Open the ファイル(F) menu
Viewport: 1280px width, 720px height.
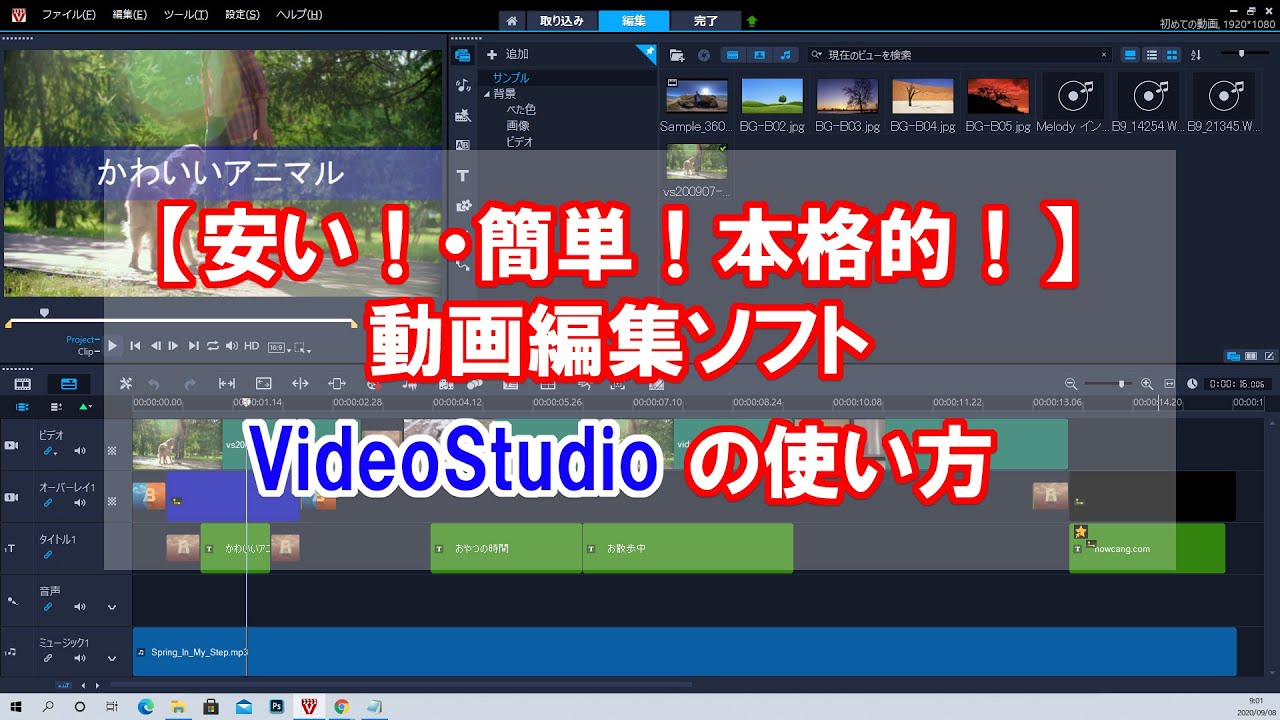[x=68, y=15]
